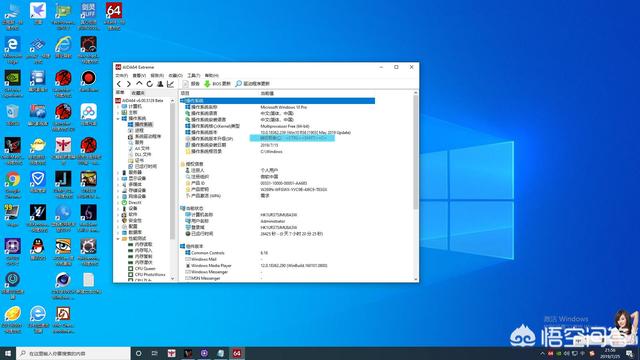Screen dimensions: 640x360
Task: Open the graph chart toolbar icon
Action: (171, 84)
